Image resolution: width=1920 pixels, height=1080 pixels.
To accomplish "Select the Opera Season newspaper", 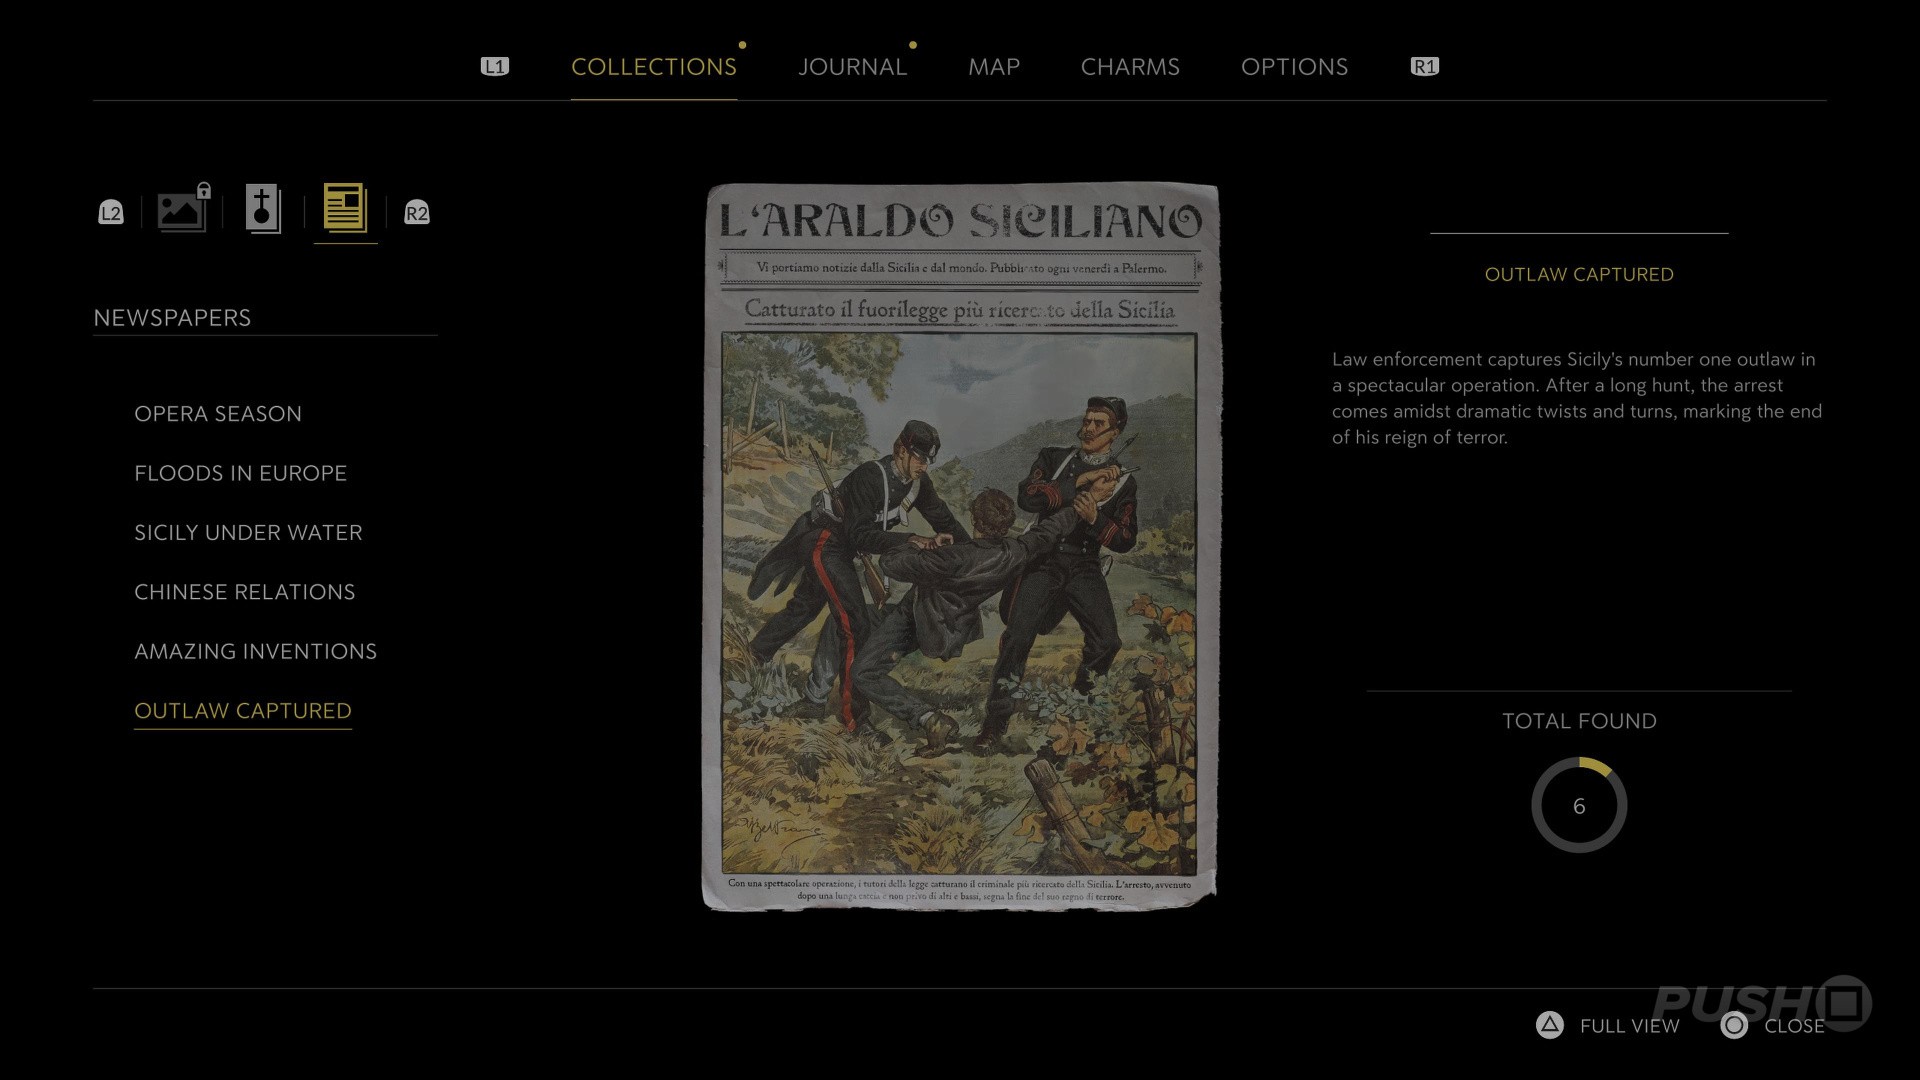I will [218, 414].
